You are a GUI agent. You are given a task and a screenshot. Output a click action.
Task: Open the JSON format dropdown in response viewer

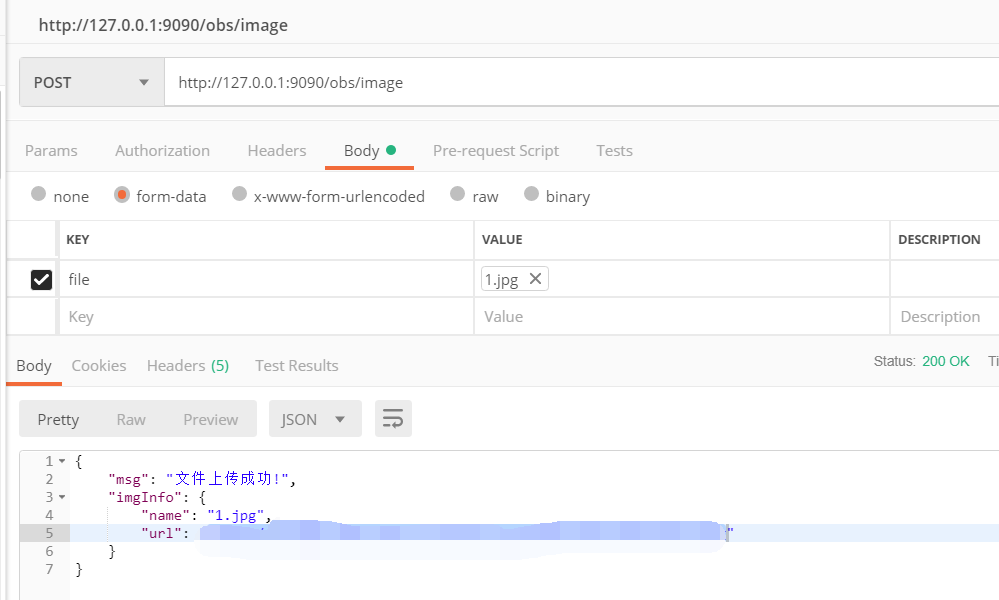(315, 418)
